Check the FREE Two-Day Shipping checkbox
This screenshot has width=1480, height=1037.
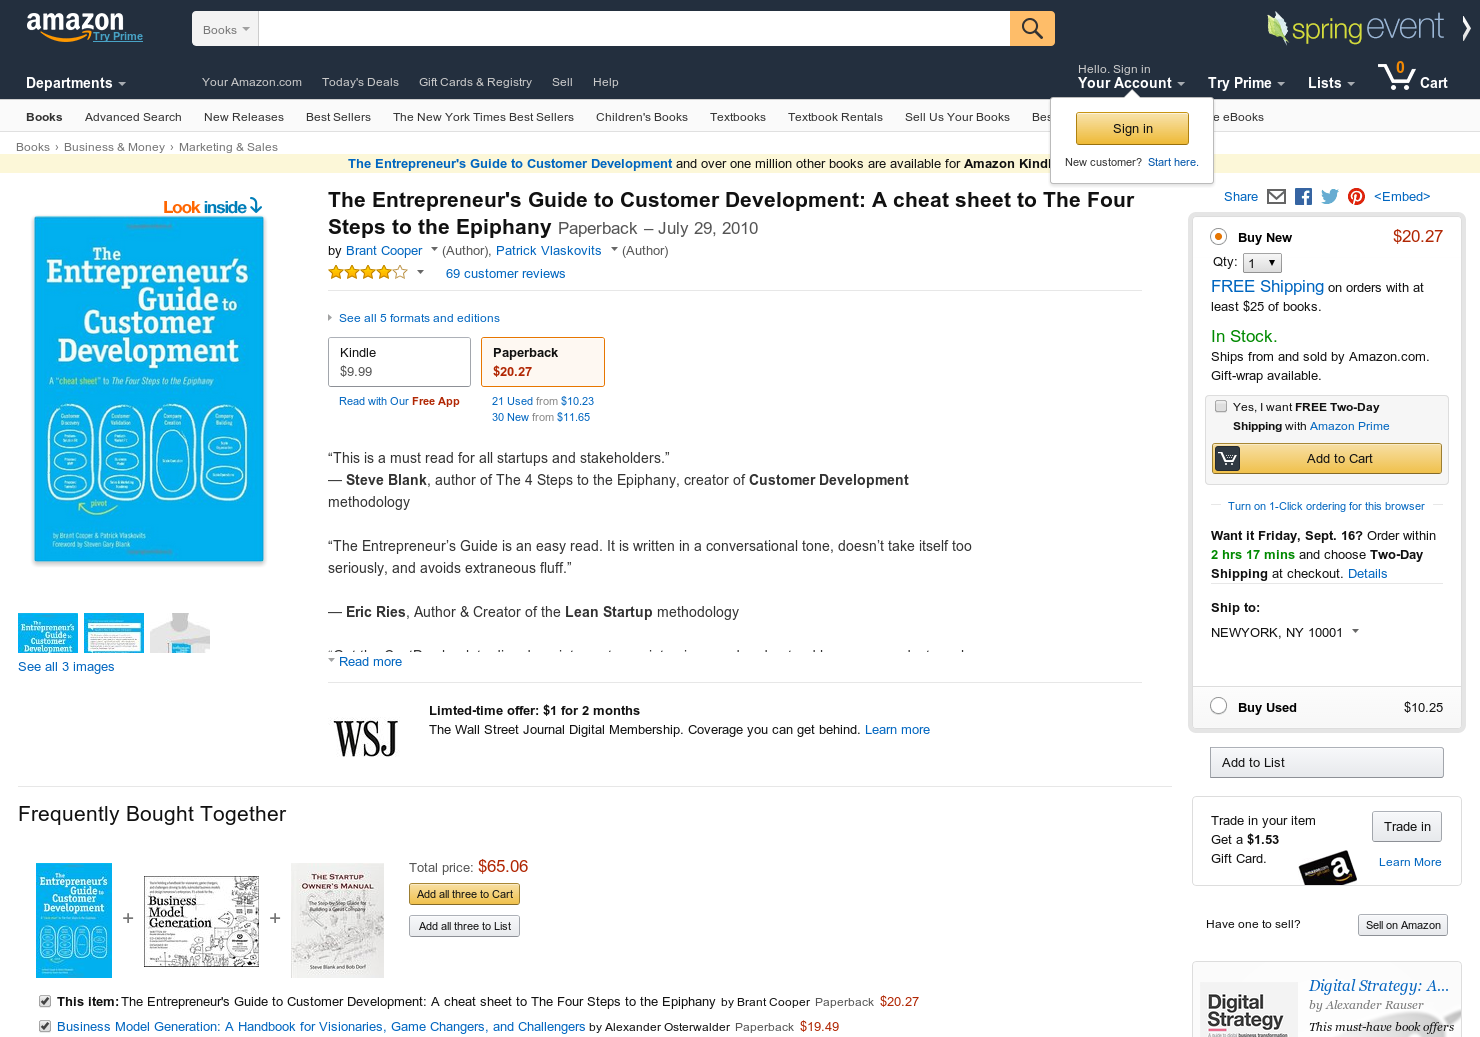[1221, 406]
